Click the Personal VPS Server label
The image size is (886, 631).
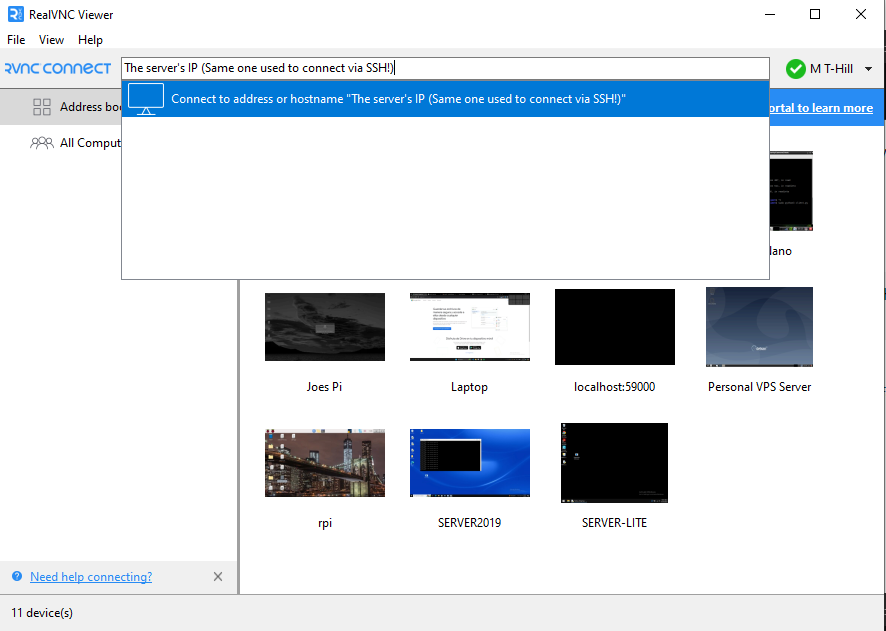(759, 387)
